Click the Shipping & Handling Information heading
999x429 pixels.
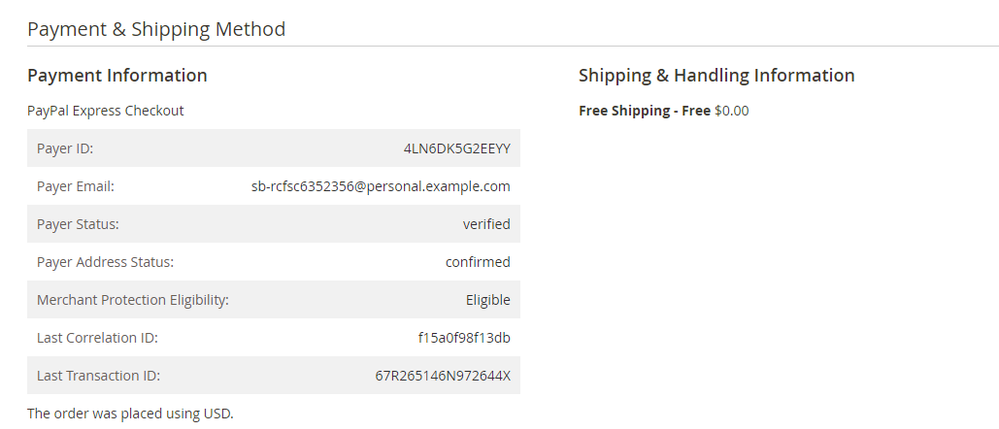(x=716, y=75)
